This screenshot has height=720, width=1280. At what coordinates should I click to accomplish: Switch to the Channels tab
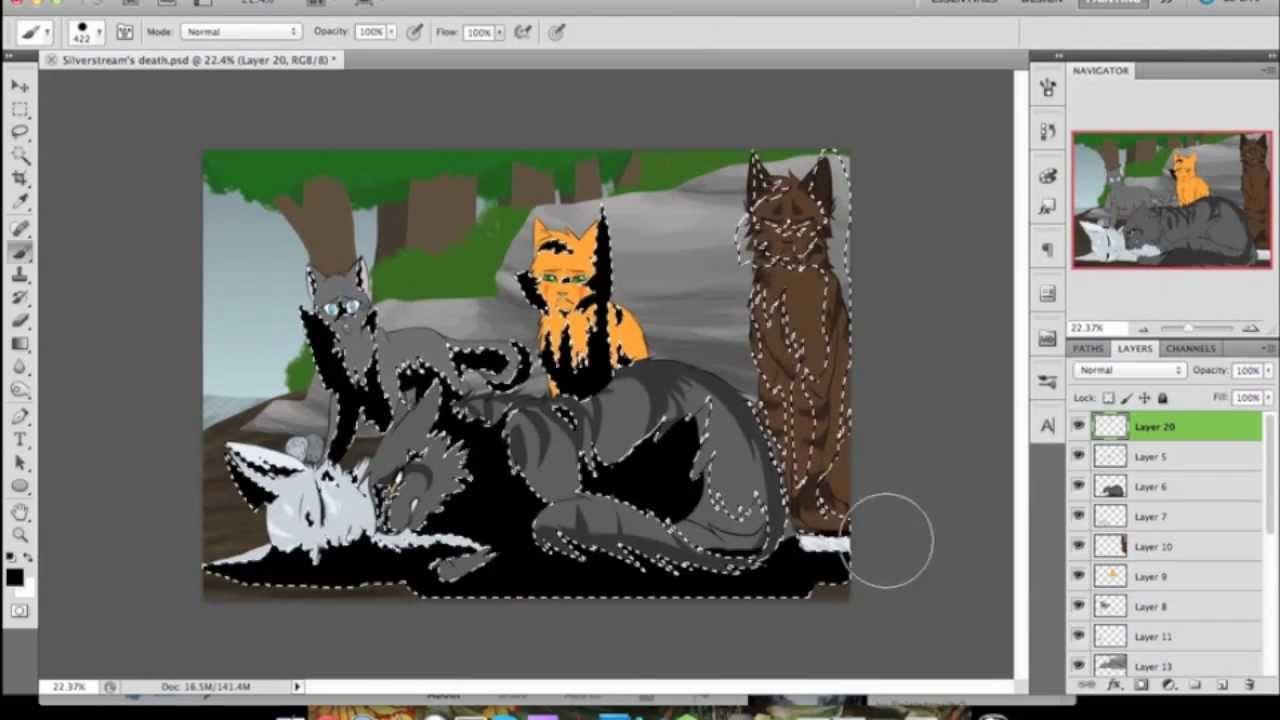point(1191,348)
